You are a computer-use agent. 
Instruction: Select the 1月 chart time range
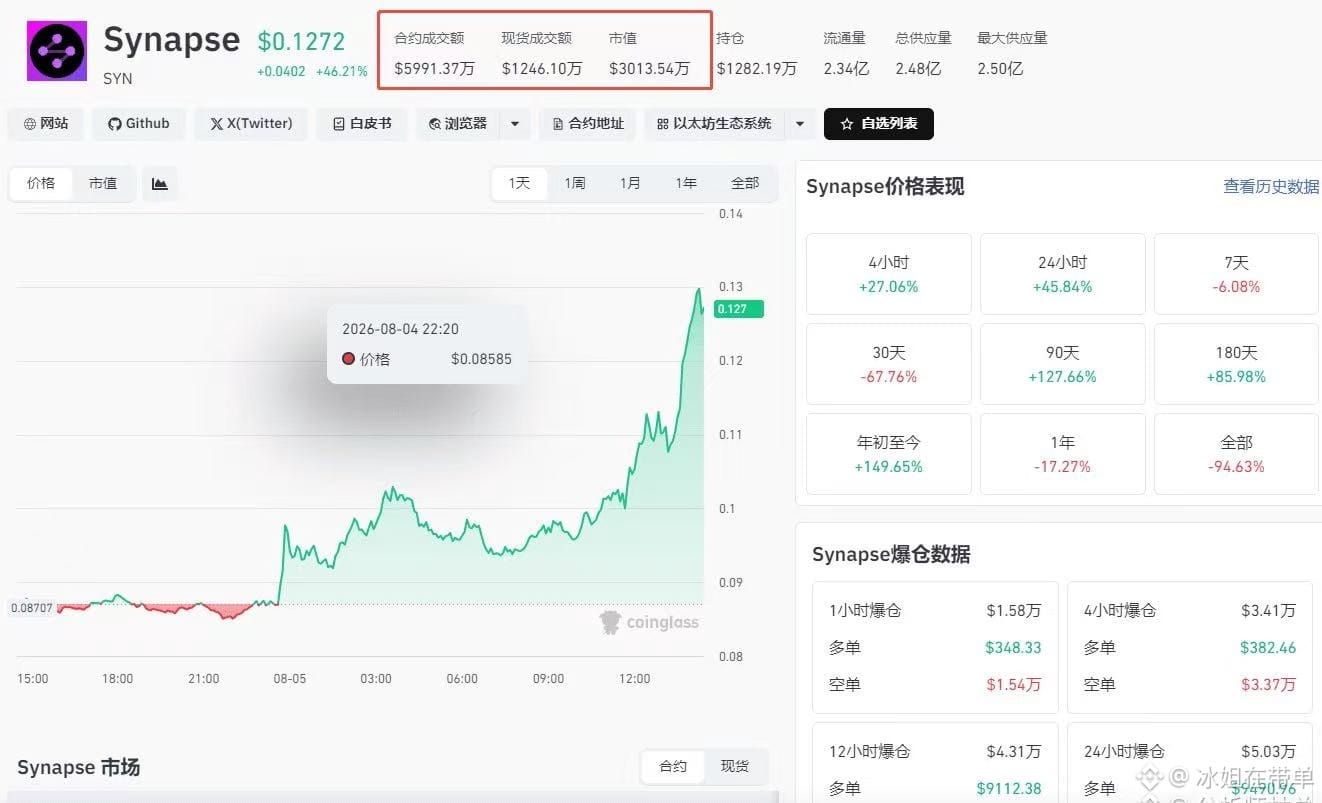tap(630, 184)
